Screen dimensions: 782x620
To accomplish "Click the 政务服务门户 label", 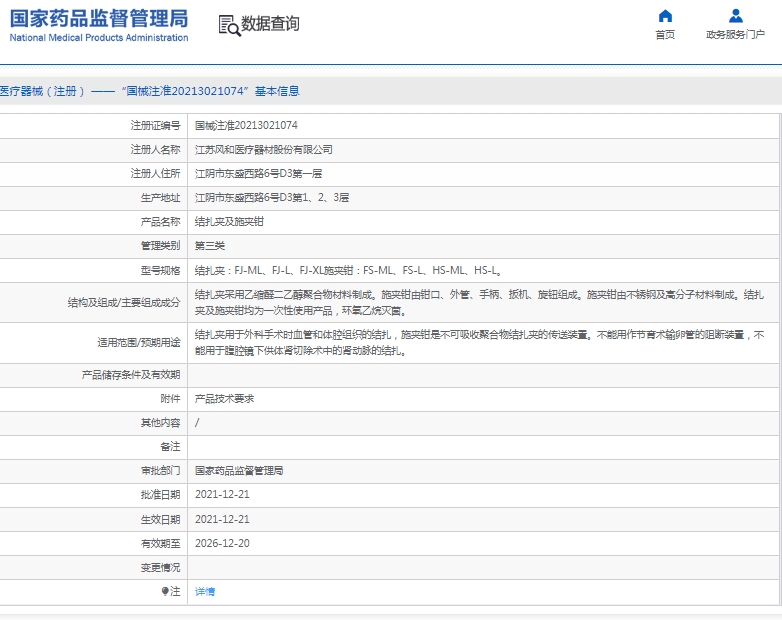I will (735, 34).
